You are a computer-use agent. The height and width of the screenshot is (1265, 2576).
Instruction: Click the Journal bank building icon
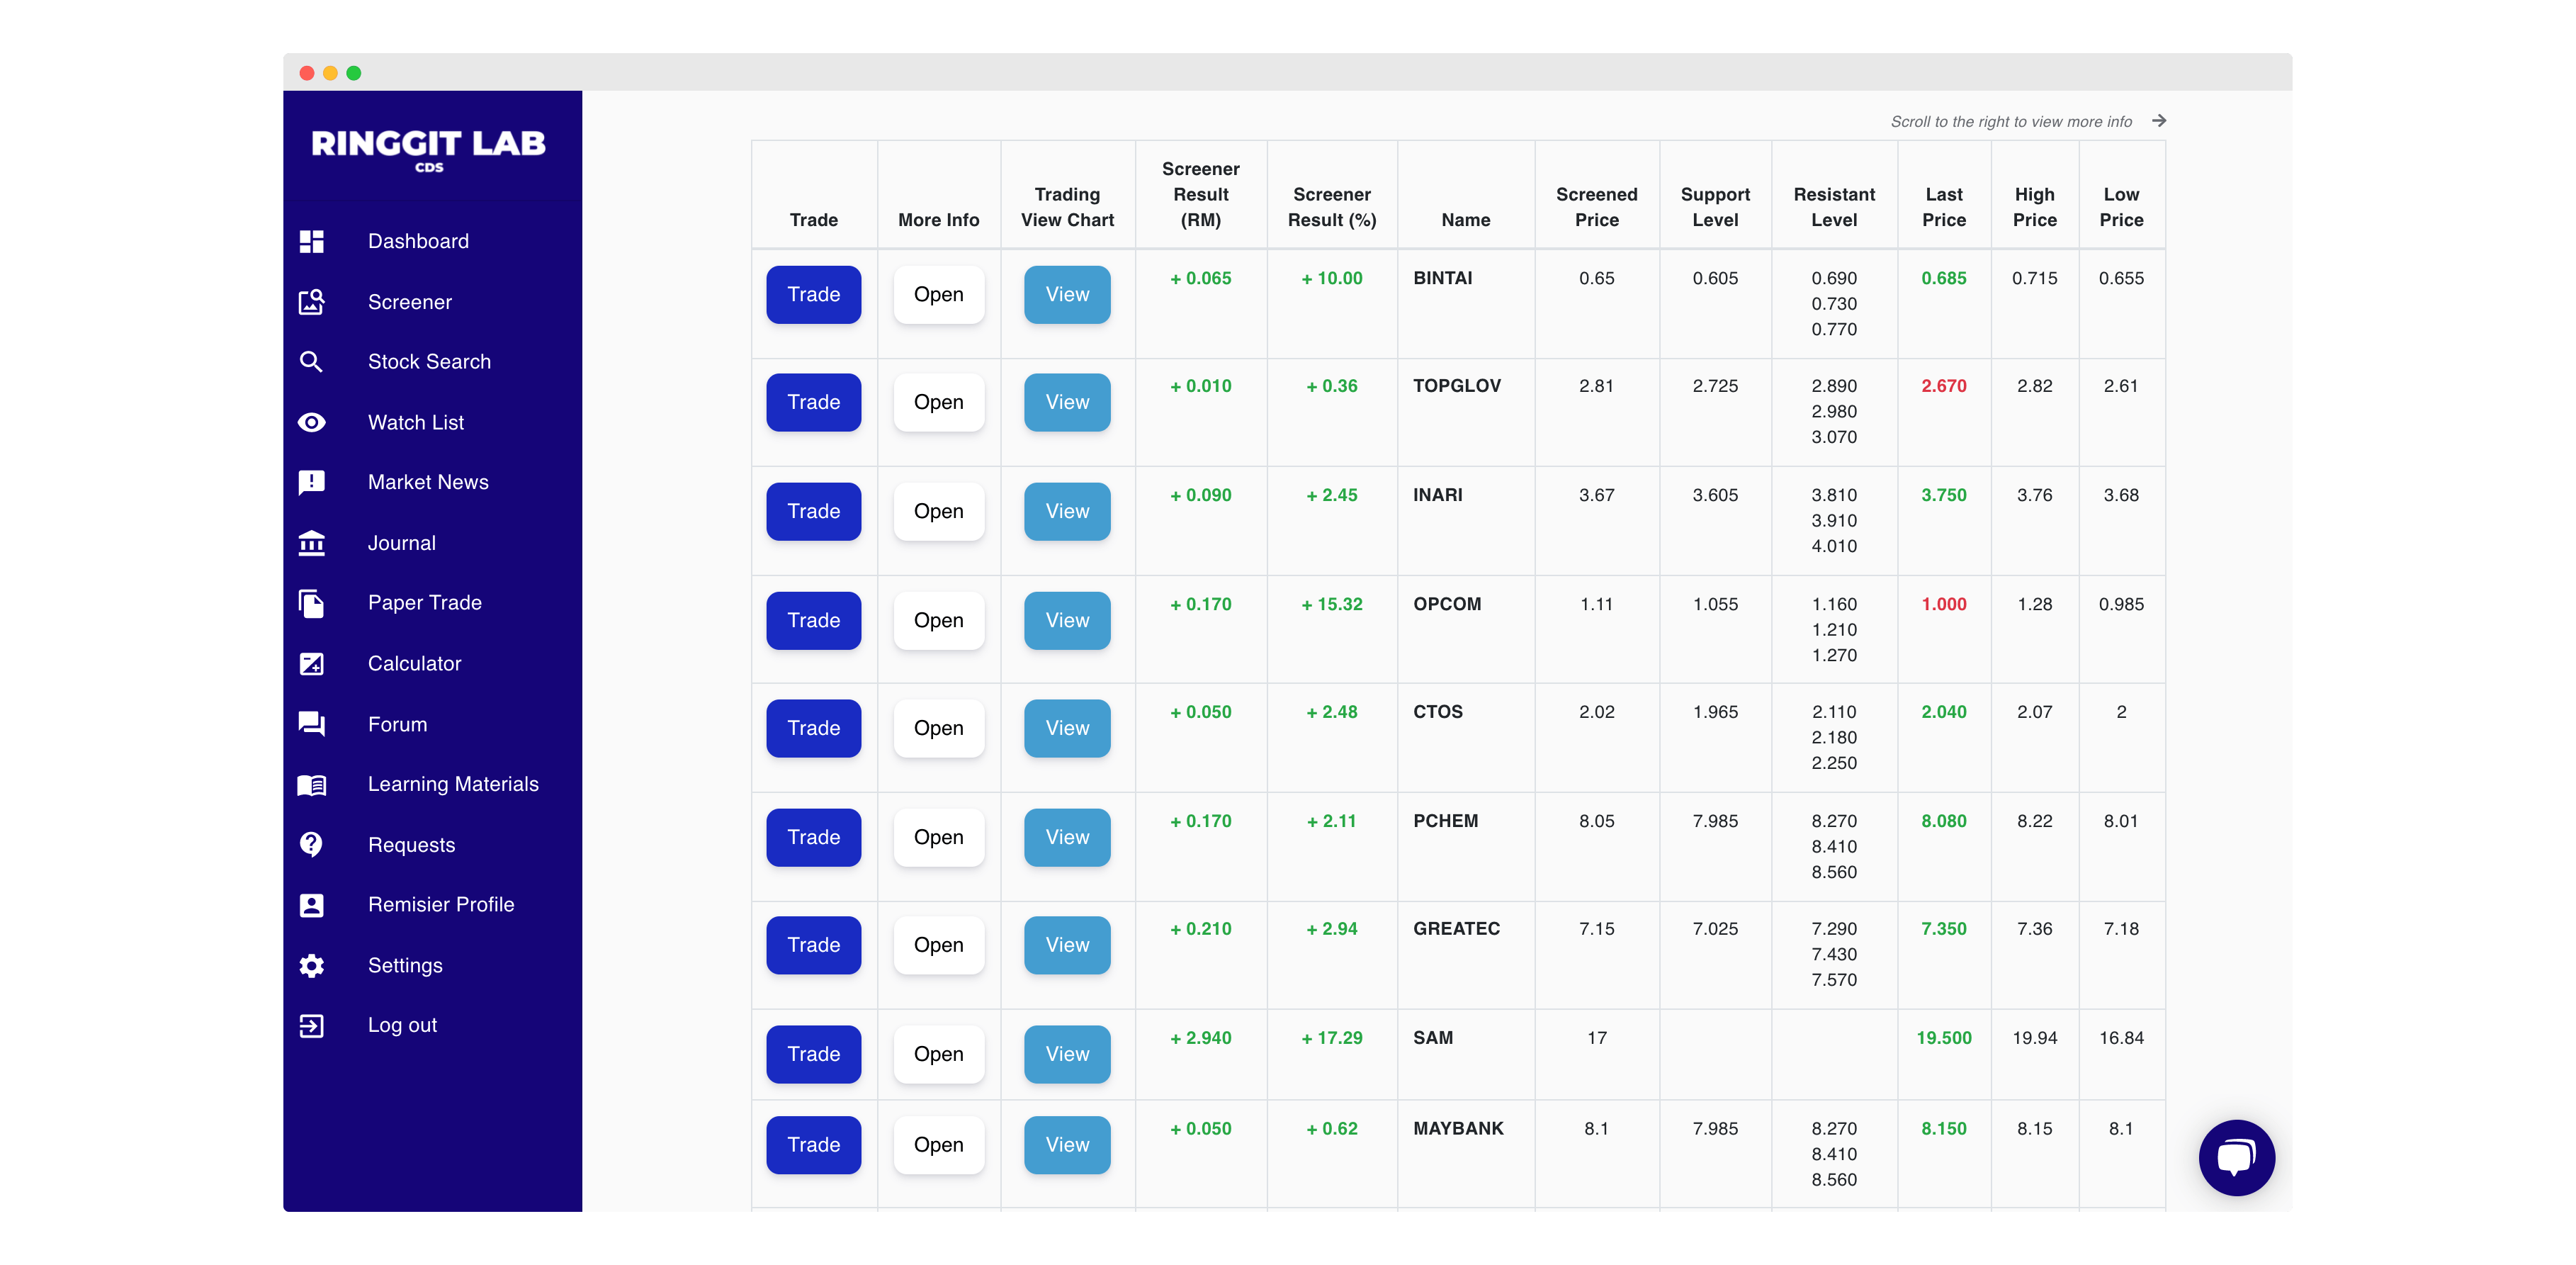pos(311,543)
